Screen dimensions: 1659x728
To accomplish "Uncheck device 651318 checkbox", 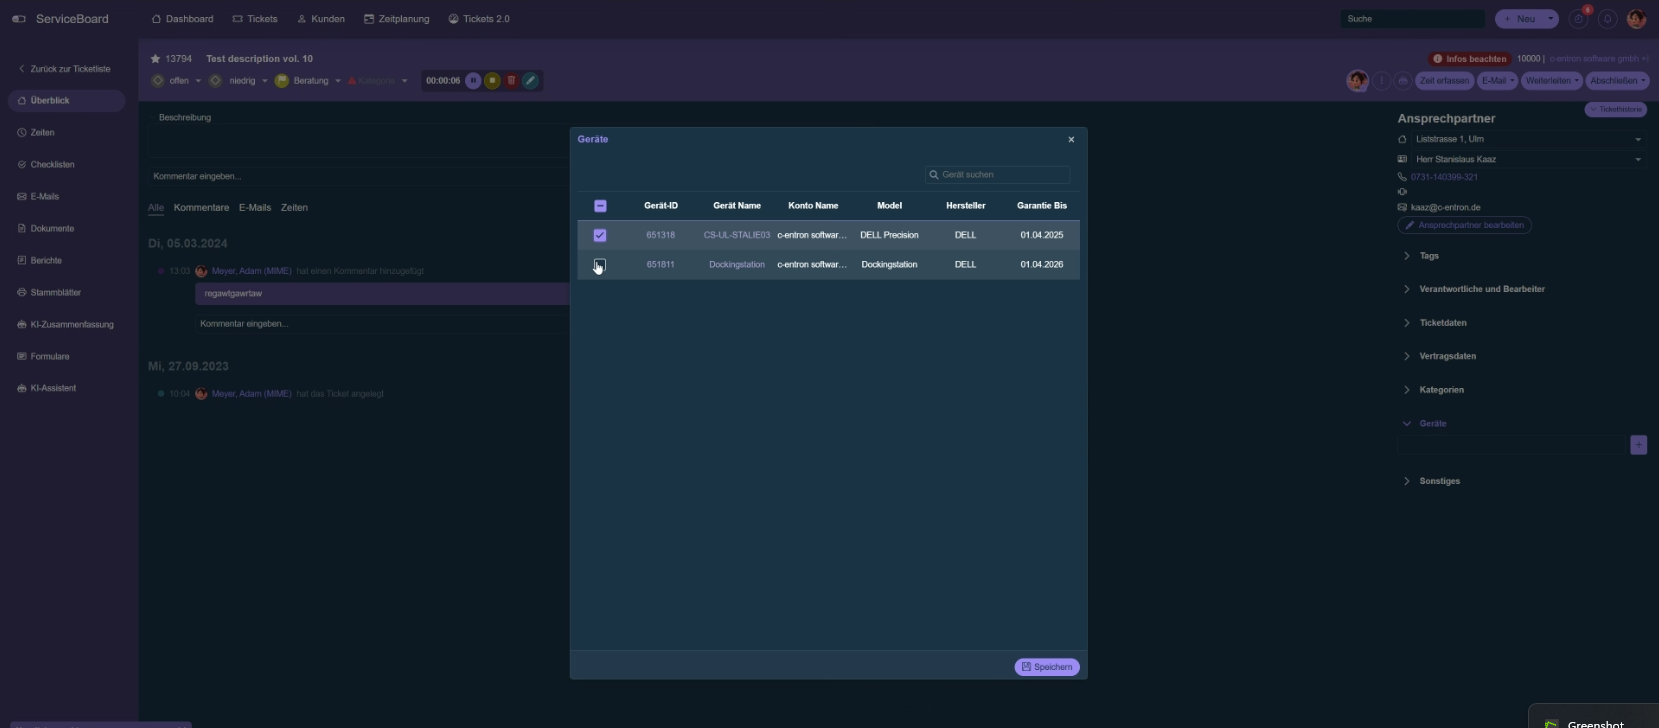I will tap(600, 235).
